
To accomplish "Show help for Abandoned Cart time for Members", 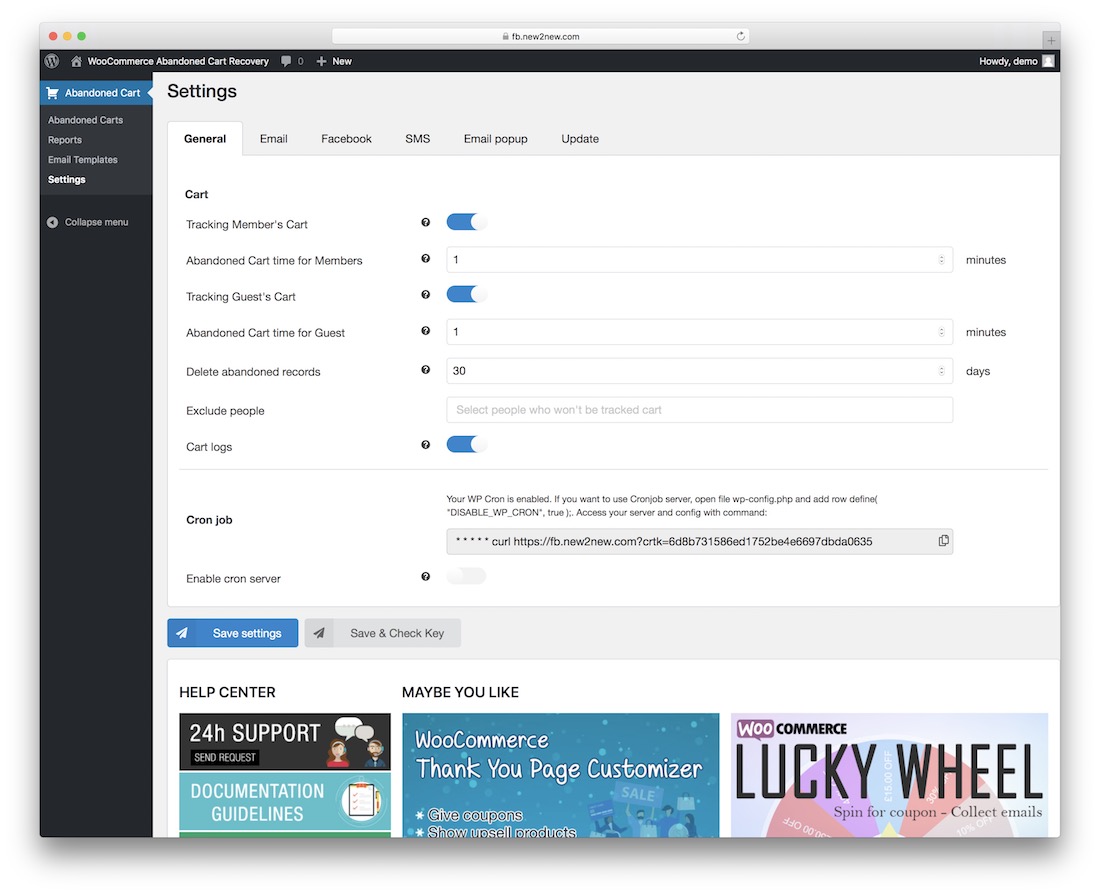I will click(425, 259).
